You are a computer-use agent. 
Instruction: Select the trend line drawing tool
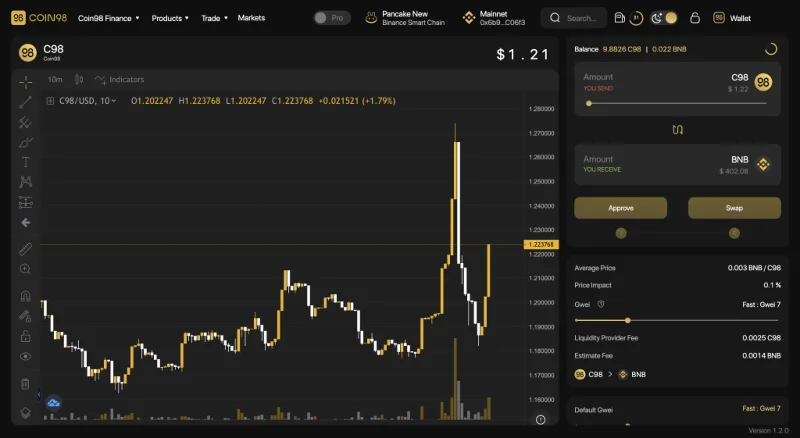click(26, 102)
